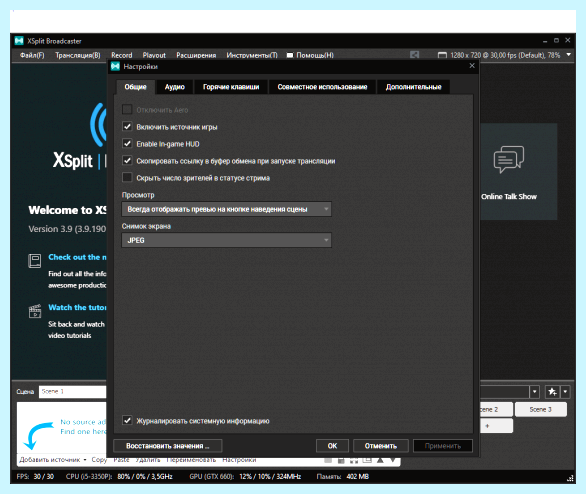586x494 pixels.
Task: Click the 'Применить' apply button
Action: [443, 446]
